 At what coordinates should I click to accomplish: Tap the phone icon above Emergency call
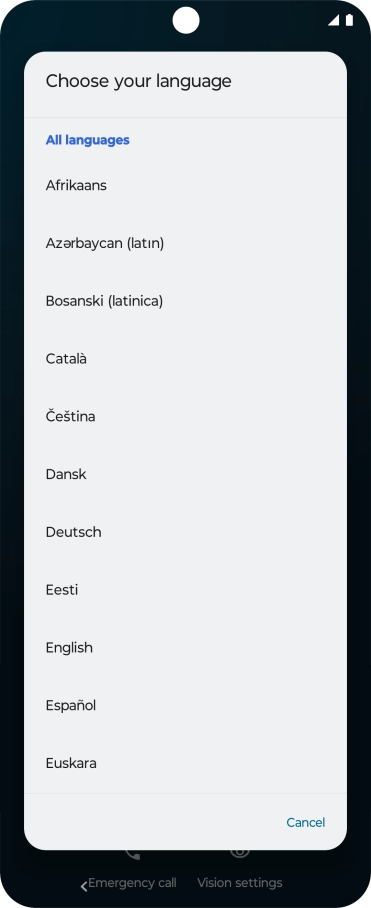tap(133, 854)
